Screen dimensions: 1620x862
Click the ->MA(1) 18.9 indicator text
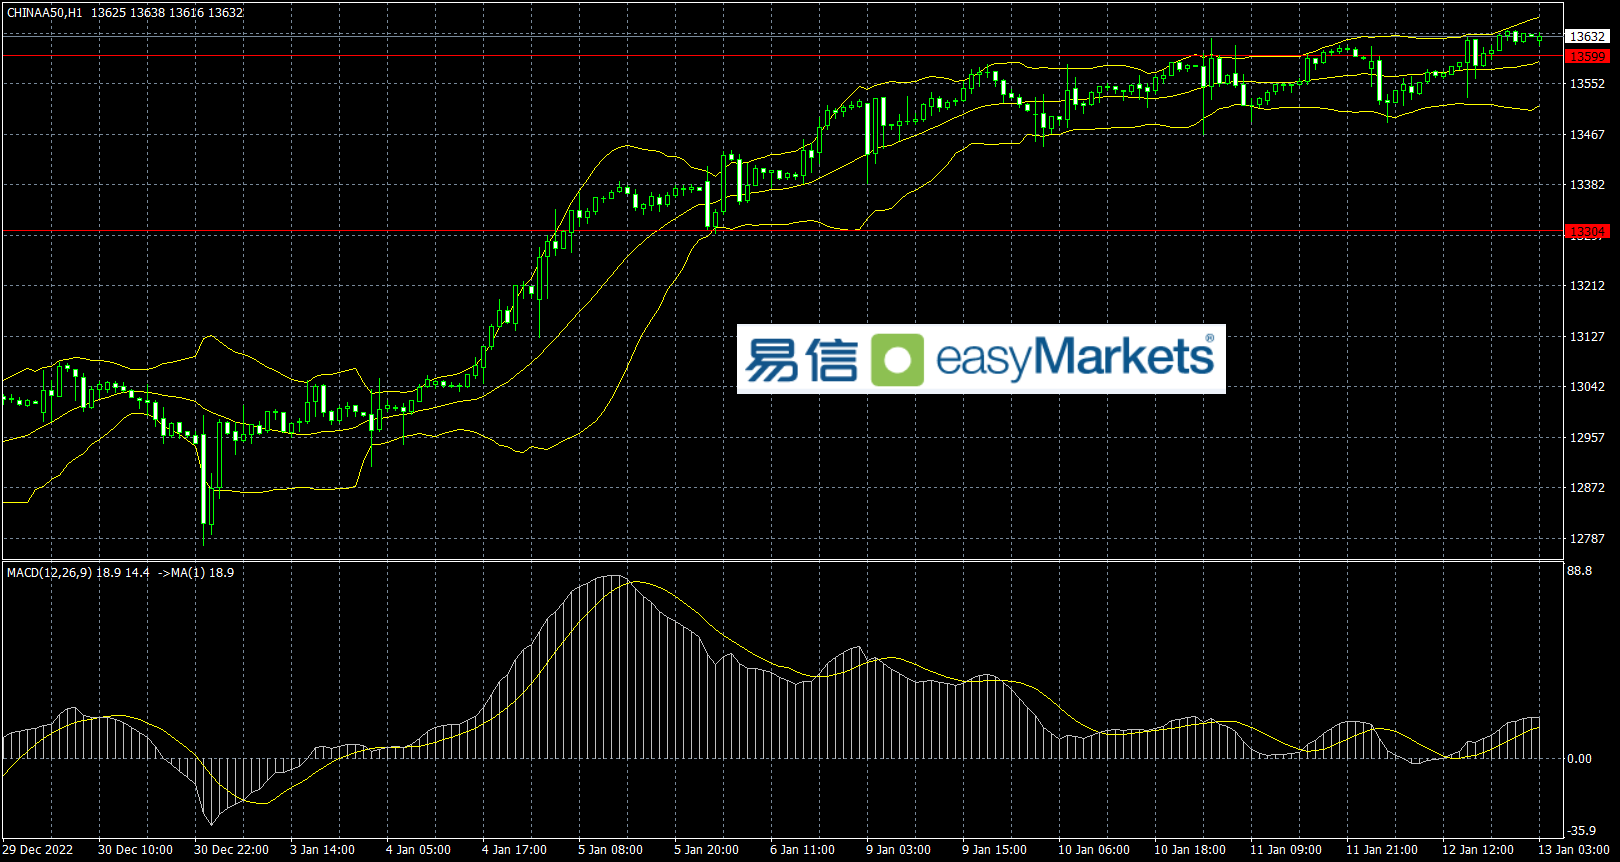pos(196,573)
